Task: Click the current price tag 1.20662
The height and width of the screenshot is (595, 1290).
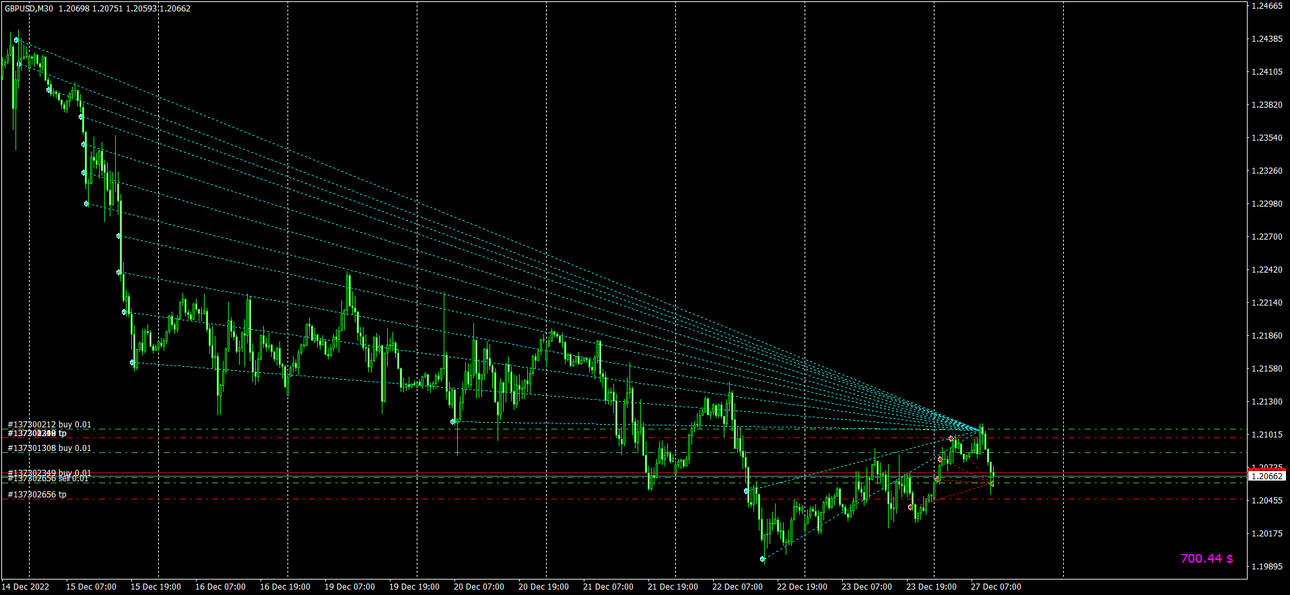Action: coord(1267,478)
